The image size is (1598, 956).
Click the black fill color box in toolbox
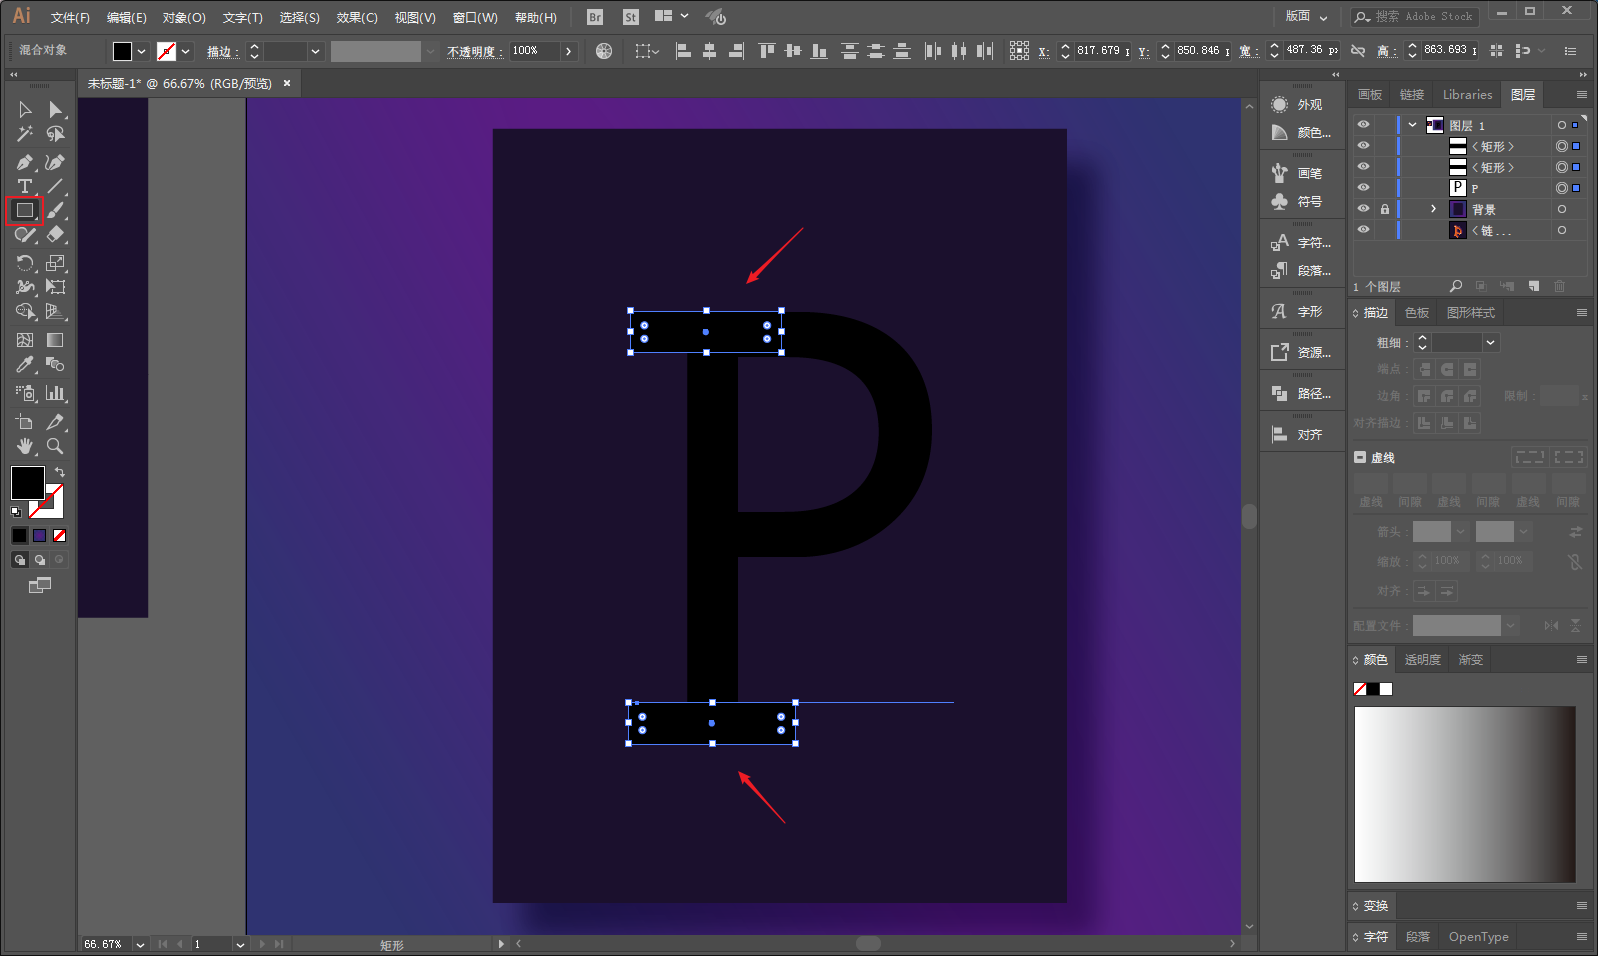click(x=27, y=483)
